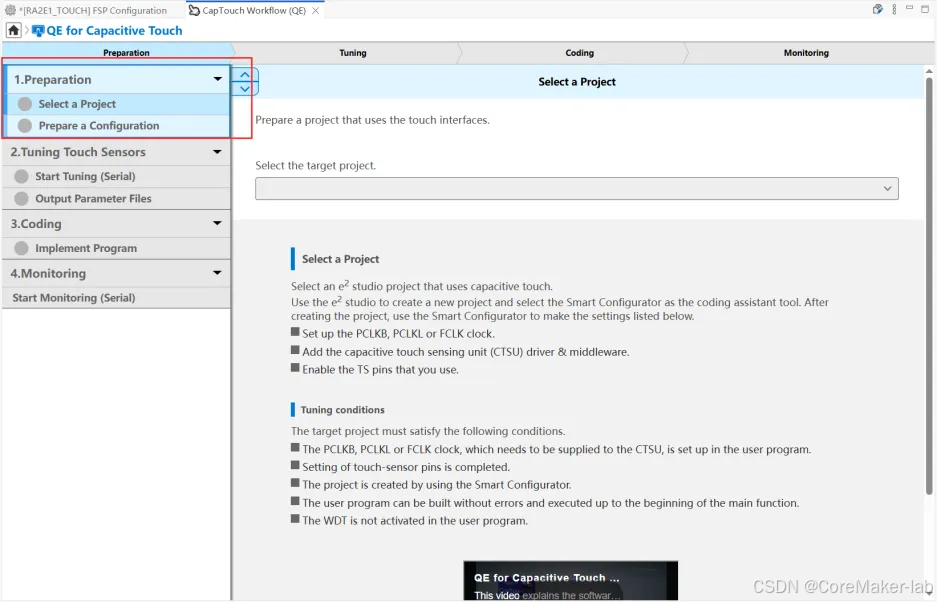The image size is (937, 602).
Task: Select the 'Output Parameter Files' step
Action: [x=116, y=198]
